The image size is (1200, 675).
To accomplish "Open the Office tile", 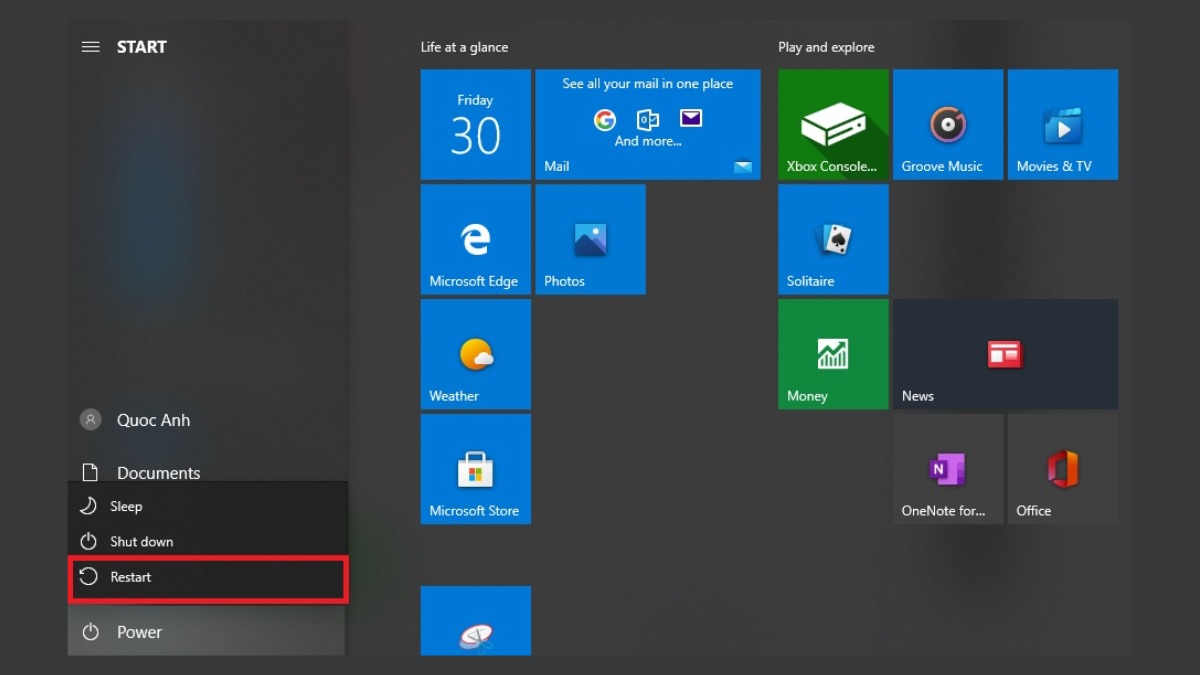I will 1063,469.
